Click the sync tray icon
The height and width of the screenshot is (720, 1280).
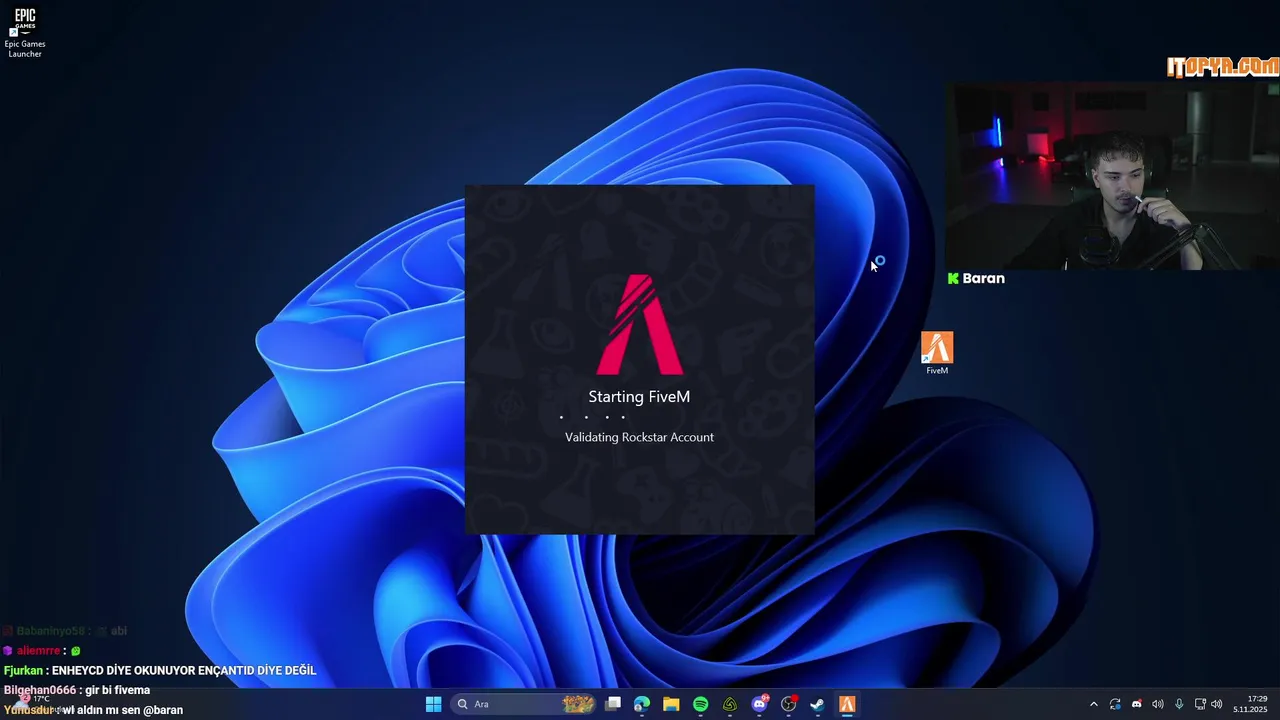pyautogui.click(x=1115, y=704)
